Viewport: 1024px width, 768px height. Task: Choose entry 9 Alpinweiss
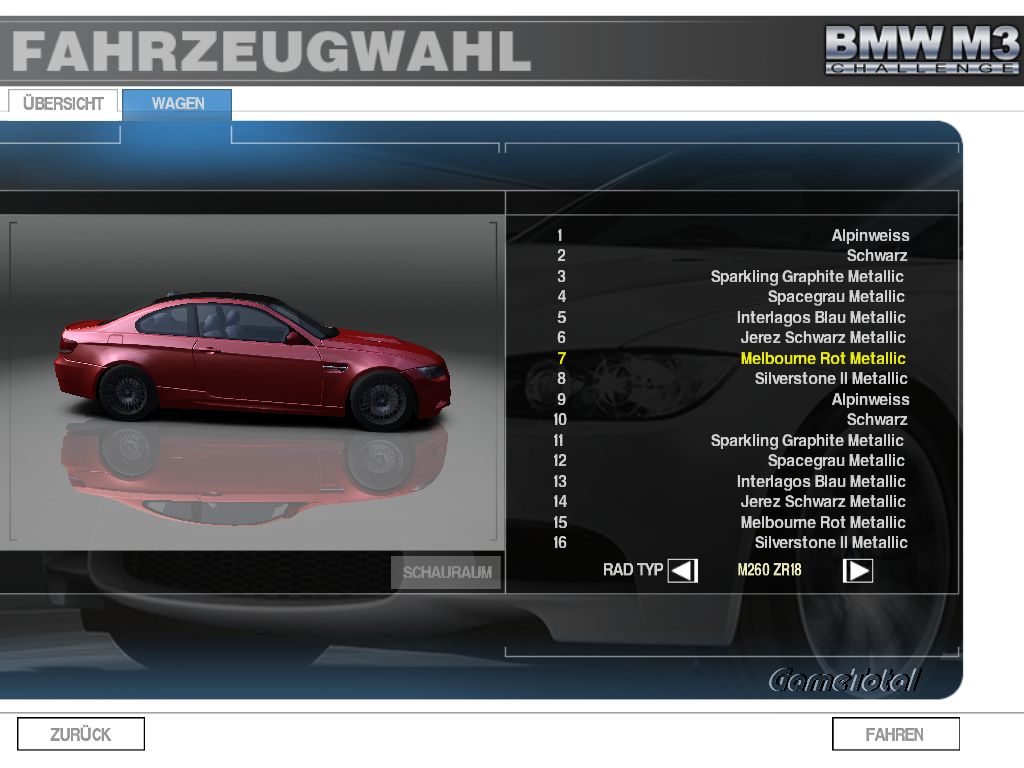click(x=731, y=399)
